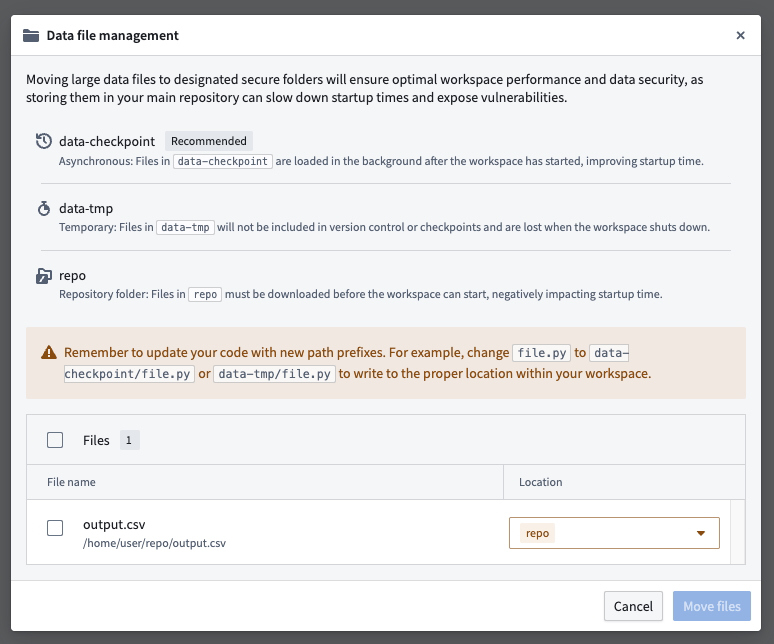Click the Cancel button
Image resolution: width=774 pixels, height=644 pixels.
[x=633, y=606]
